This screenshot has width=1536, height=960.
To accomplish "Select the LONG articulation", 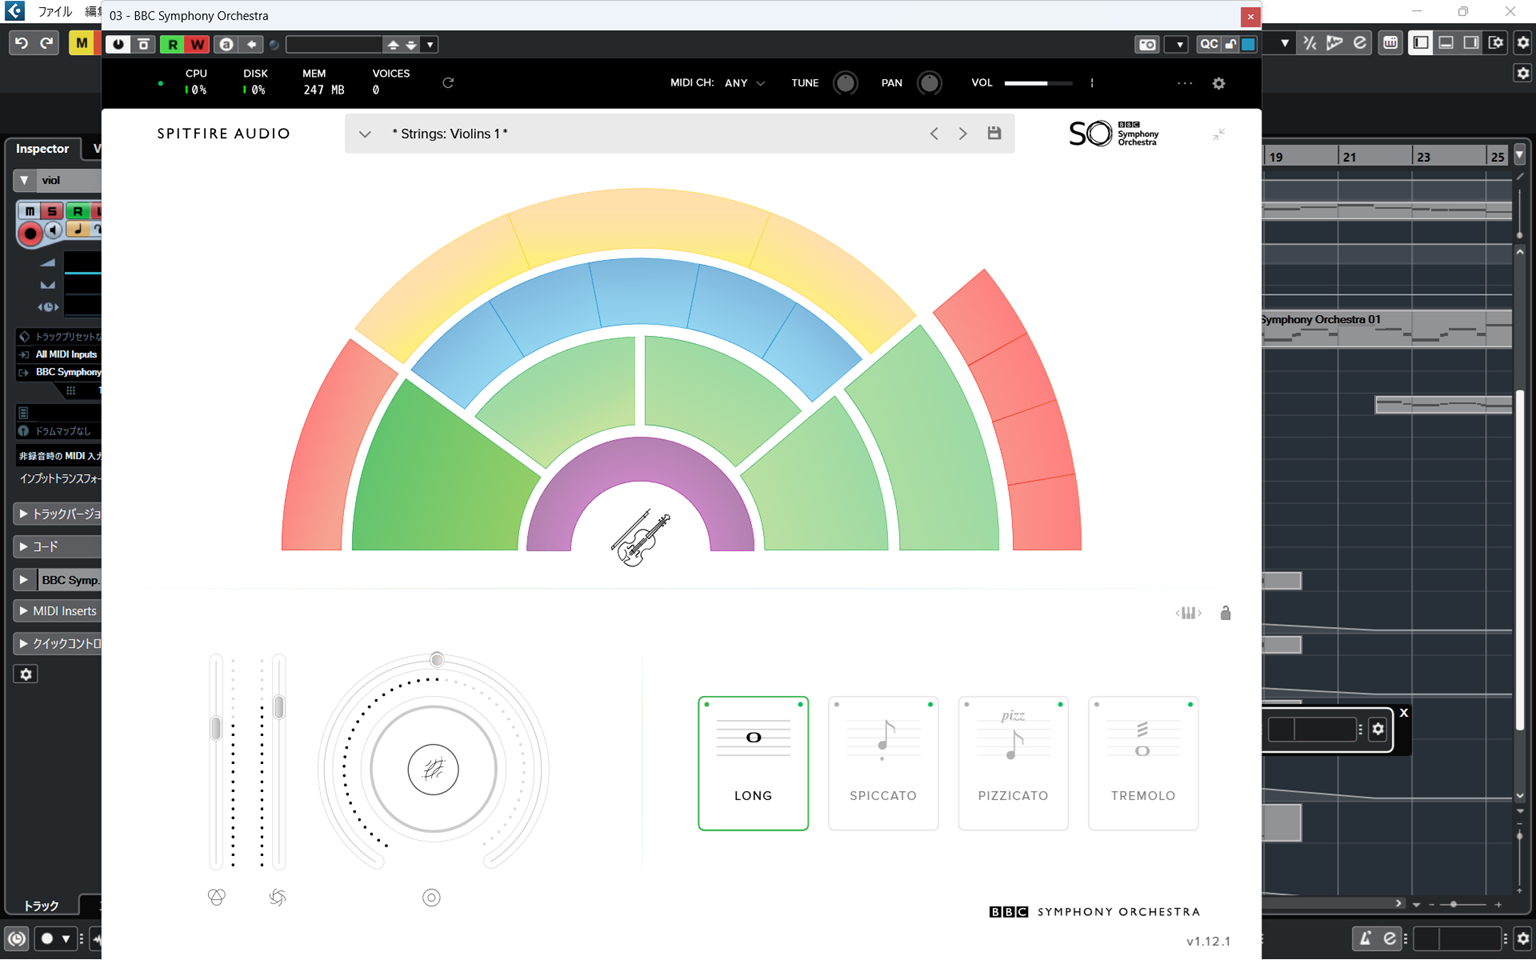I will (x=753, y=763).
